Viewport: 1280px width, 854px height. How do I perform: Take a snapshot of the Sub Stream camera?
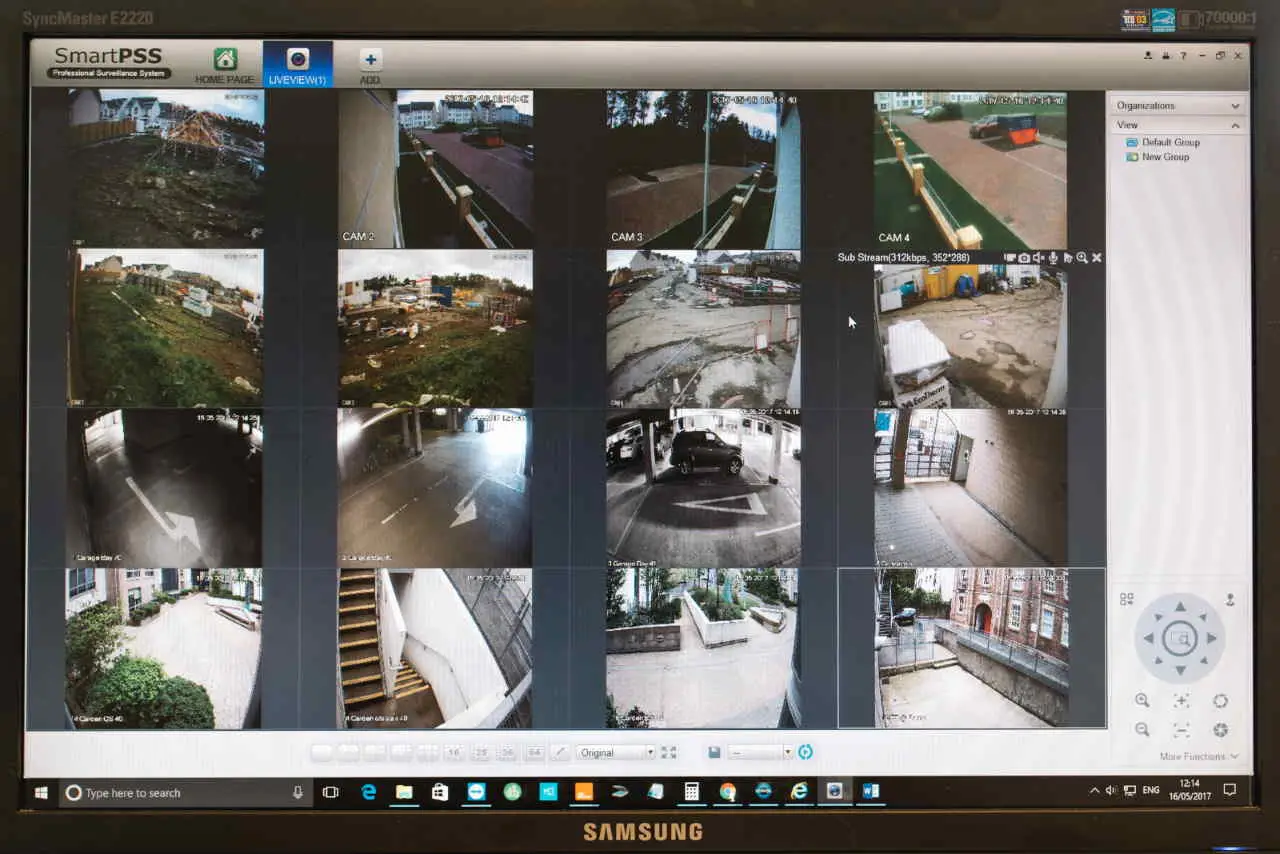coord(1026,257)
